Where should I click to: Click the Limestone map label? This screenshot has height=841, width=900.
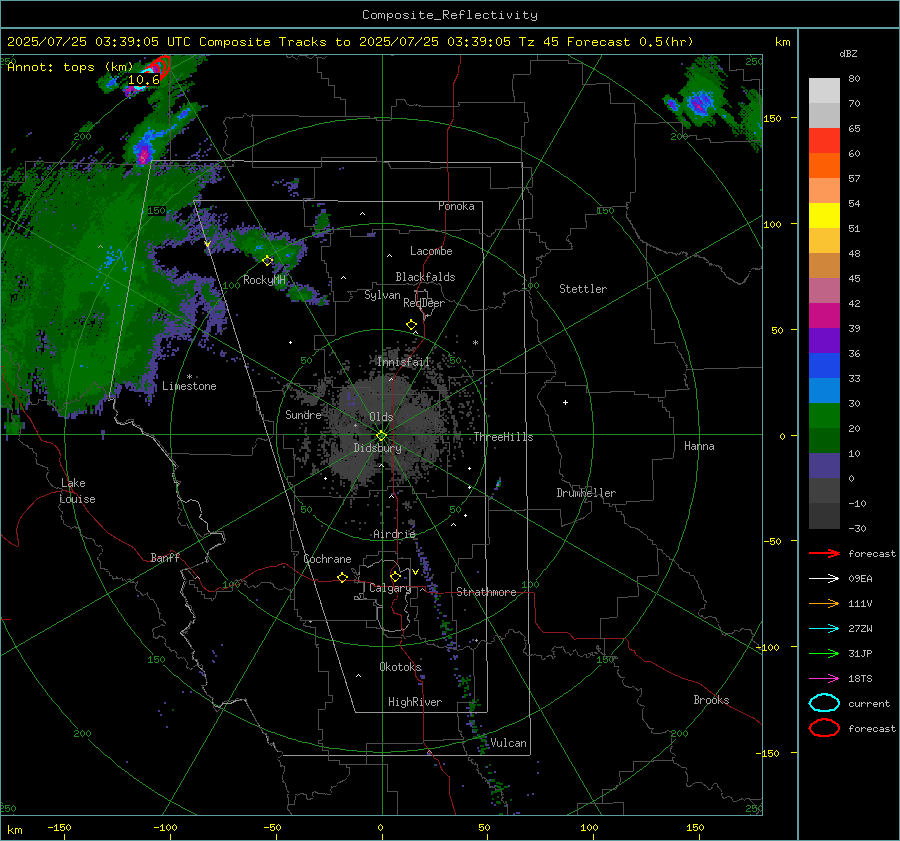pos(189,386)
